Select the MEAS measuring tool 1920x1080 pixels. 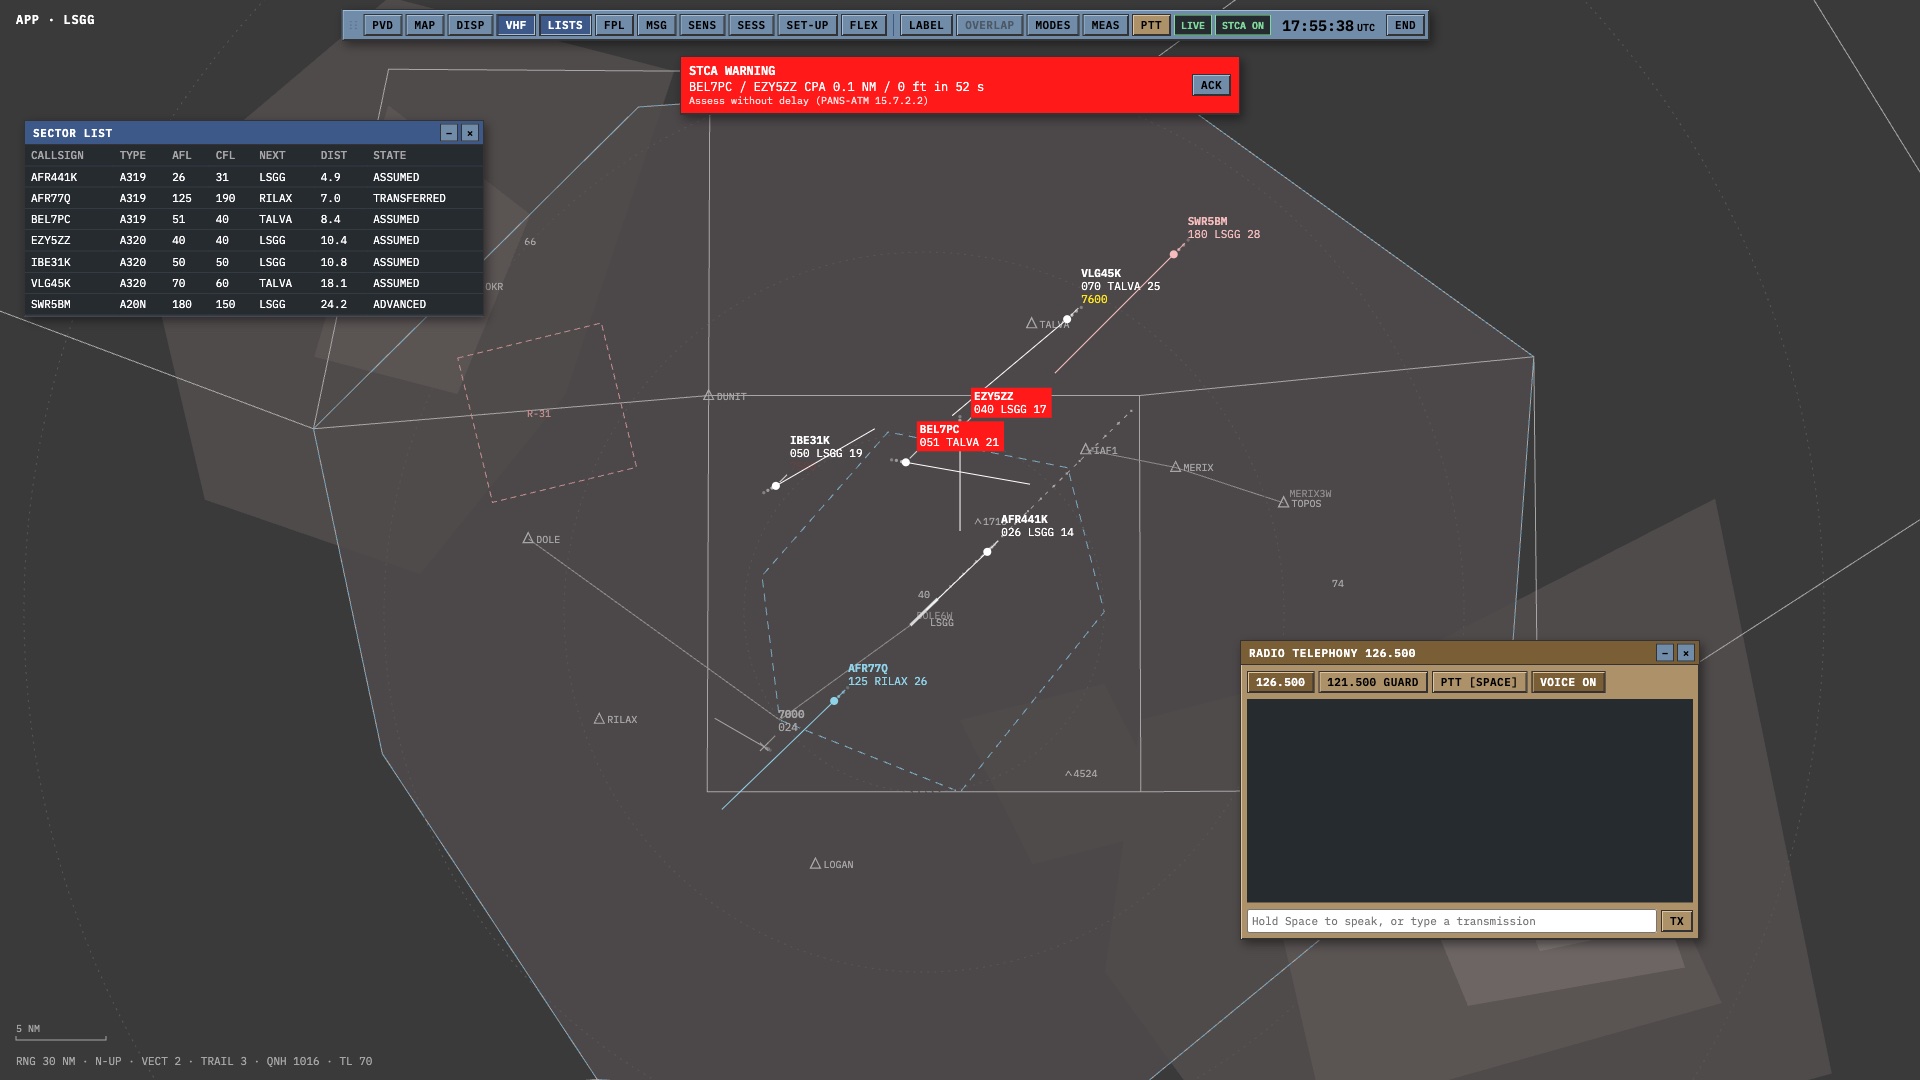(1105, 25)
